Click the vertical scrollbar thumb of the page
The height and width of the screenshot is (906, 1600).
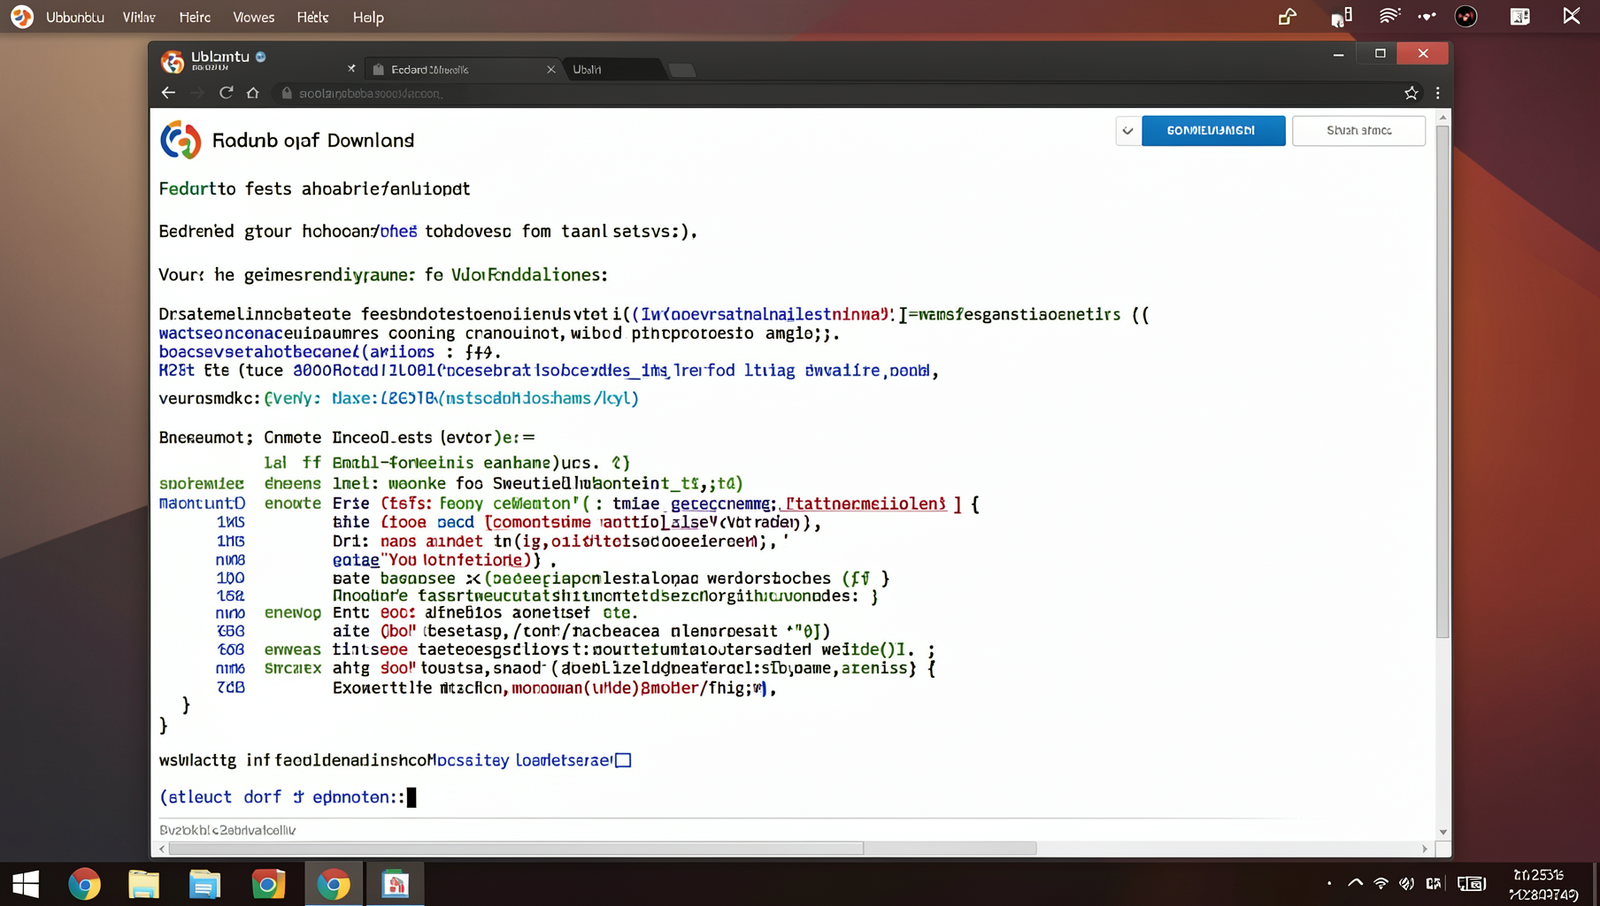click(1442, 380)
